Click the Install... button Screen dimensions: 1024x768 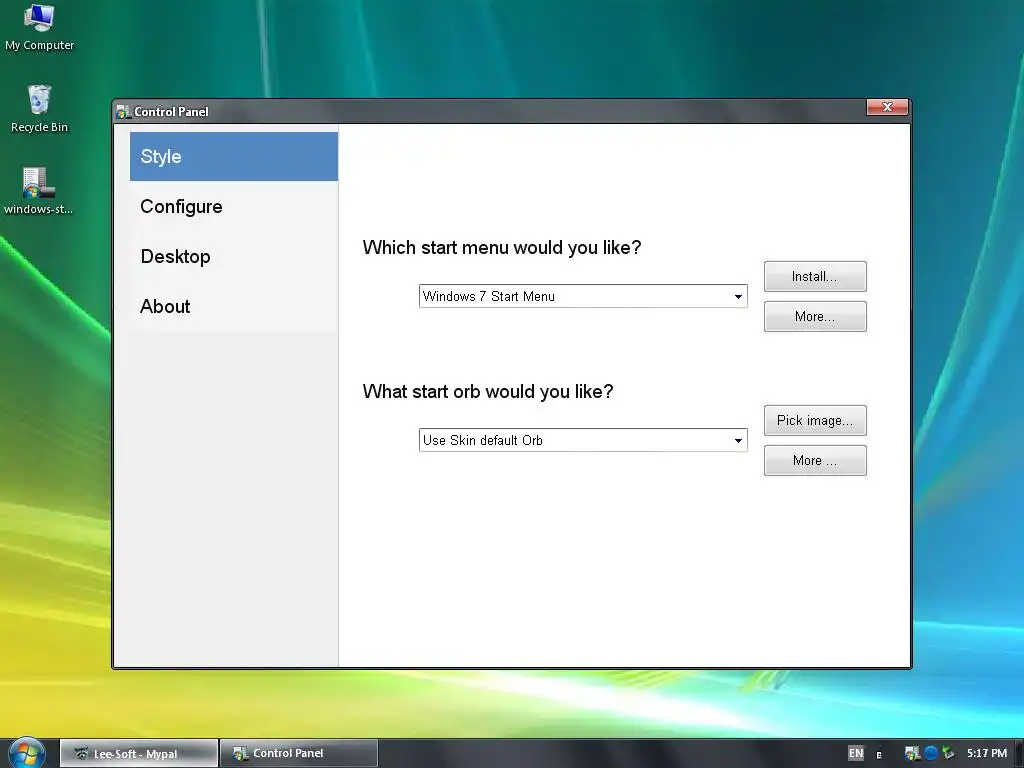(x=815, y=276)
